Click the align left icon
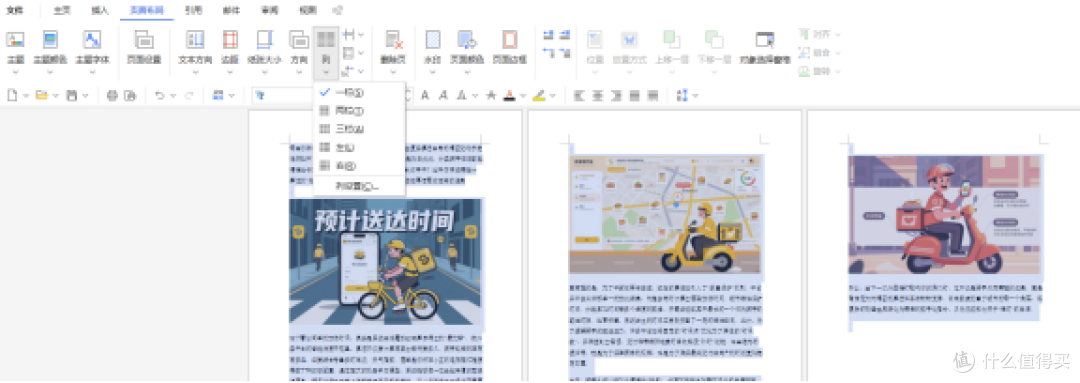Image resolution: width=1080 pixels, height=383 pixels. click(579, 95)
